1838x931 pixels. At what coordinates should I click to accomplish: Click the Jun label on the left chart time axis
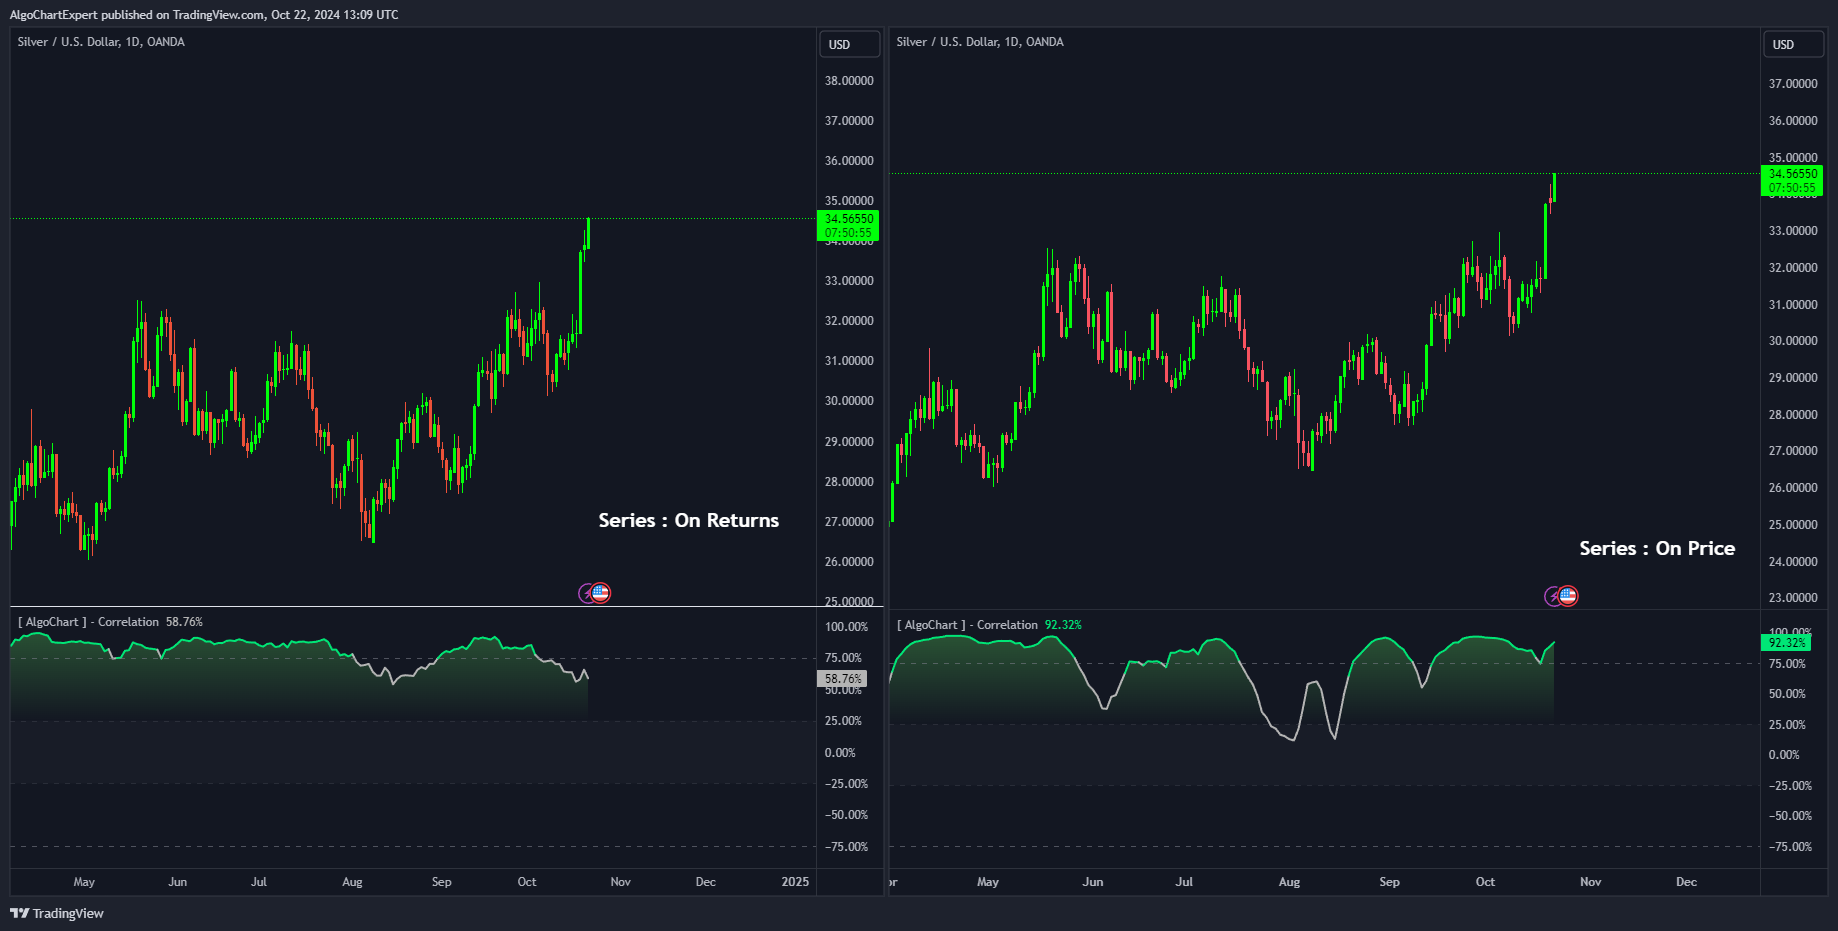(x=177, y=882)
